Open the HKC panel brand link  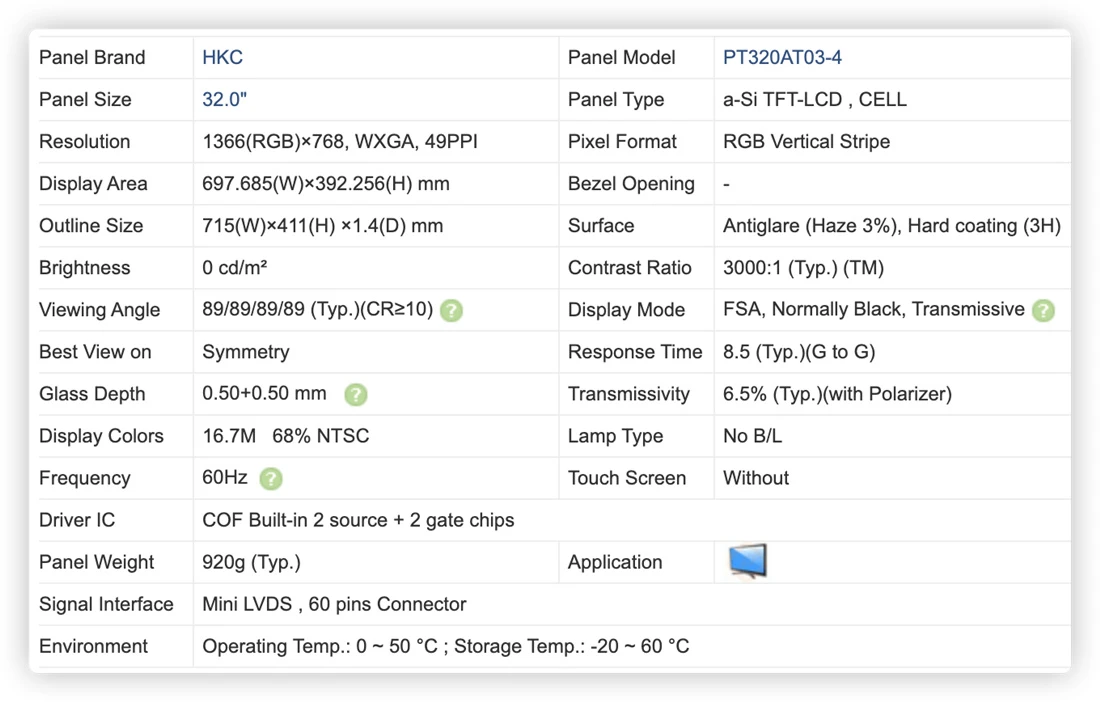click(x=222, y=58)
